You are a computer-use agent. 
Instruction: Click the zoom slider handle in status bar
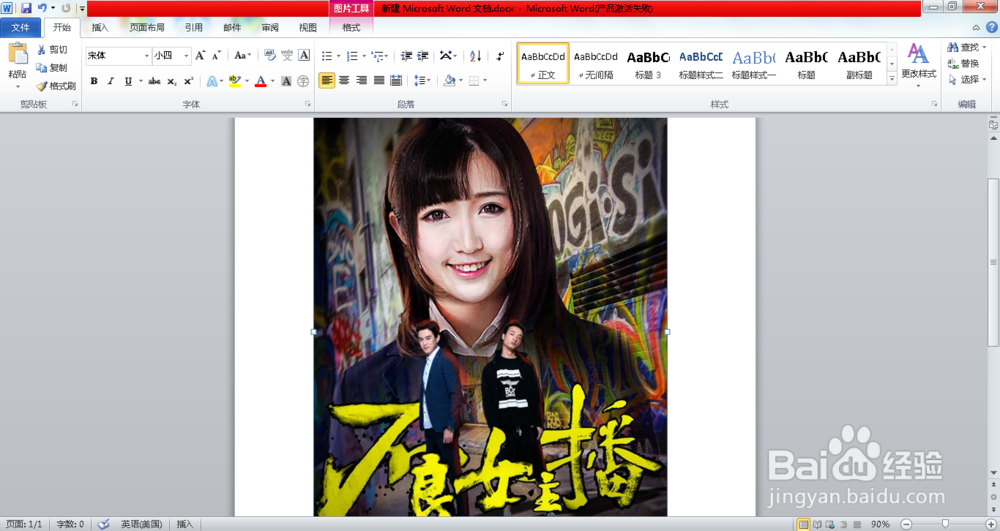(x=945, y=524)
